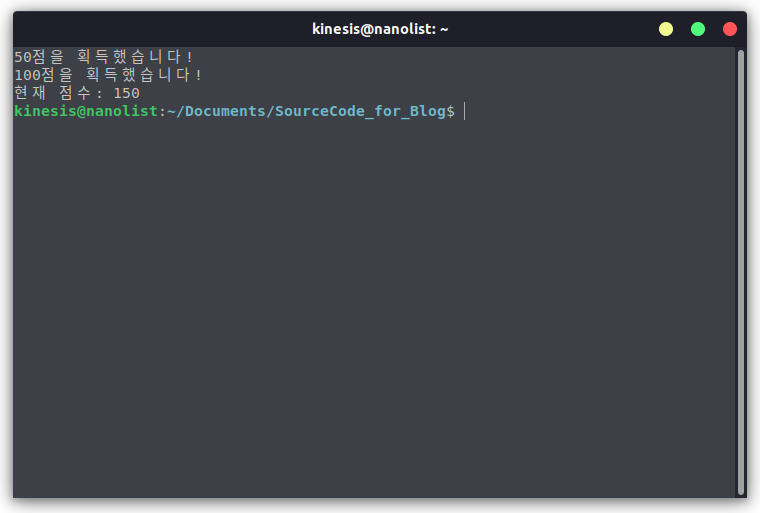Click the terminal's vertical scrollbar
This screenshot has height=513, width=760.
pyautogui.click(x=741, y=272)
